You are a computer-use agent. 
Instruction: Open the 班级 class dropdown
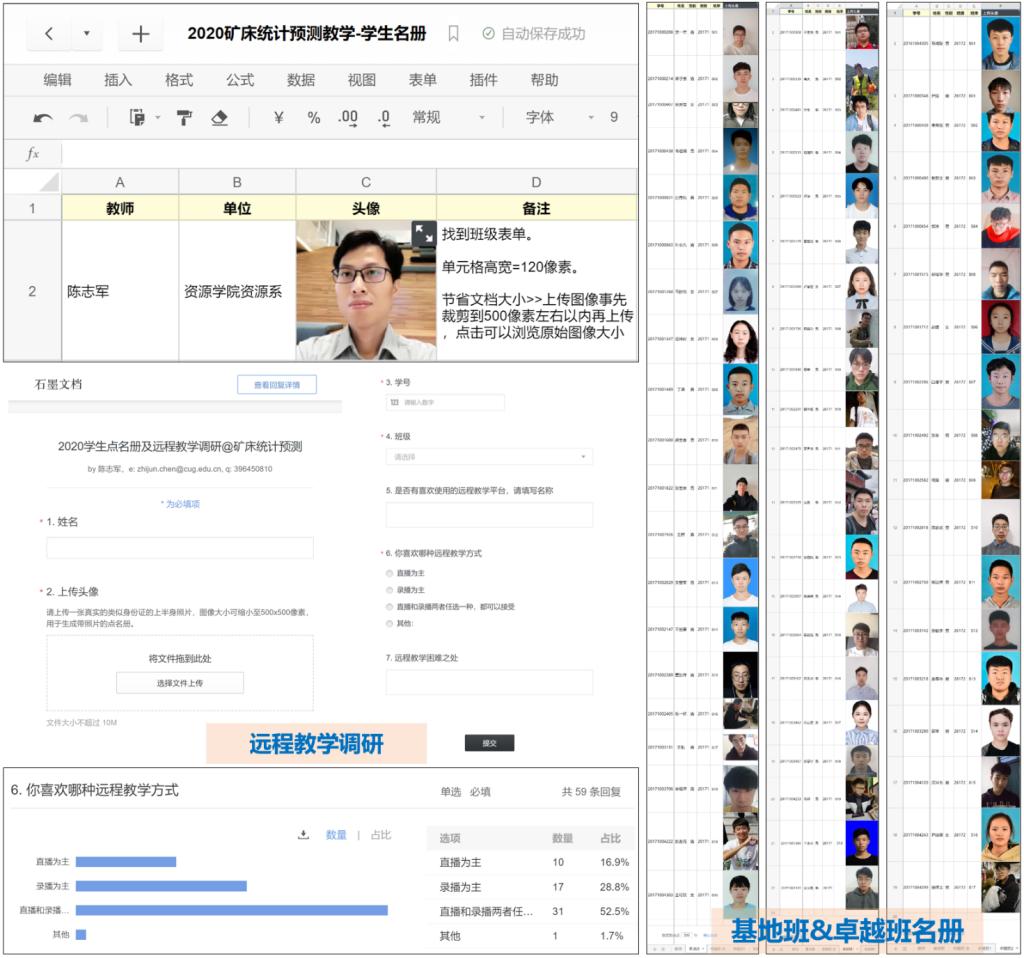[x=489, y=457]
